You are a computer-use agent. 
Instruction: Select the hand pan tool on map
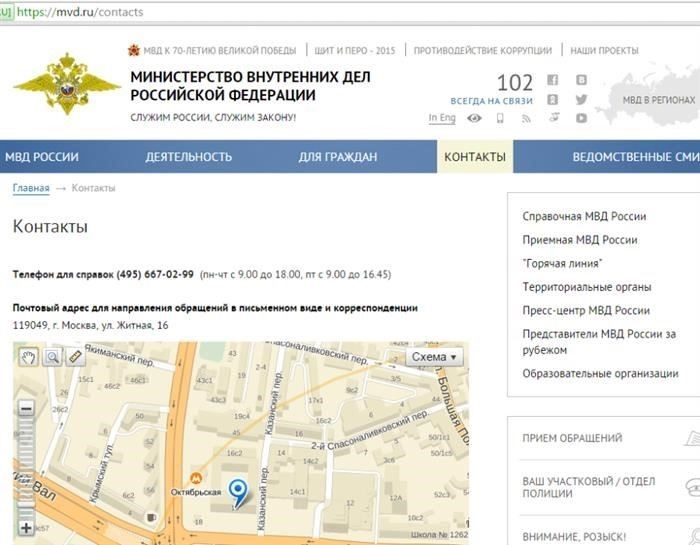coord(29,357)
